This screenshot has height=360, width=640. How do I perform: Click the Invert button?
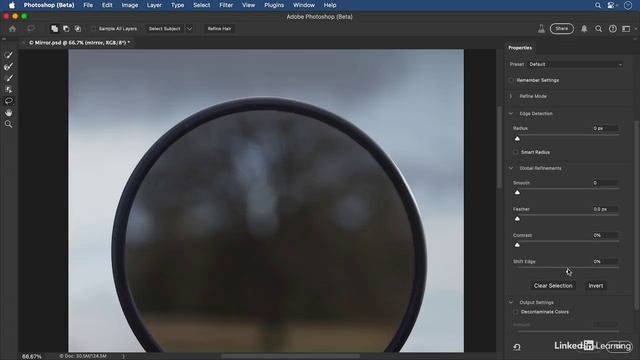(596, 286)
